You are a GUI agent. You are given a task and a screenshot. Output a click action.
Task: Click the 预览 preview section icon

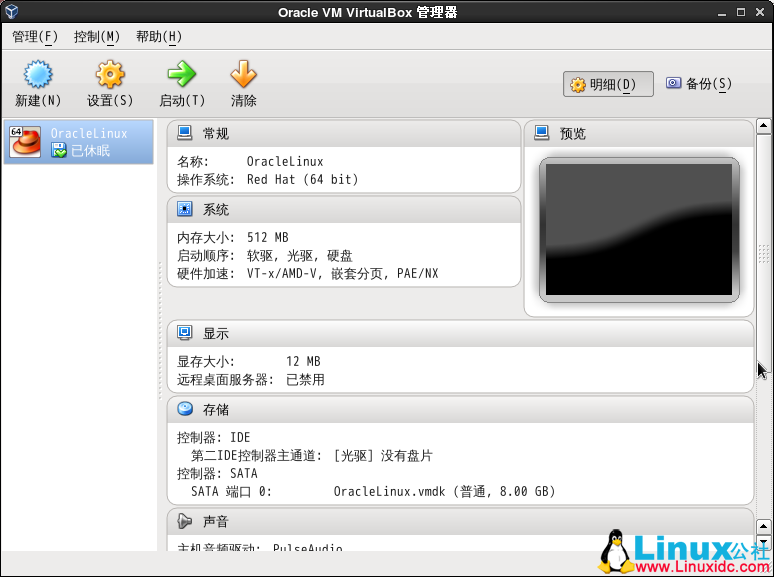tap(542, 133)
